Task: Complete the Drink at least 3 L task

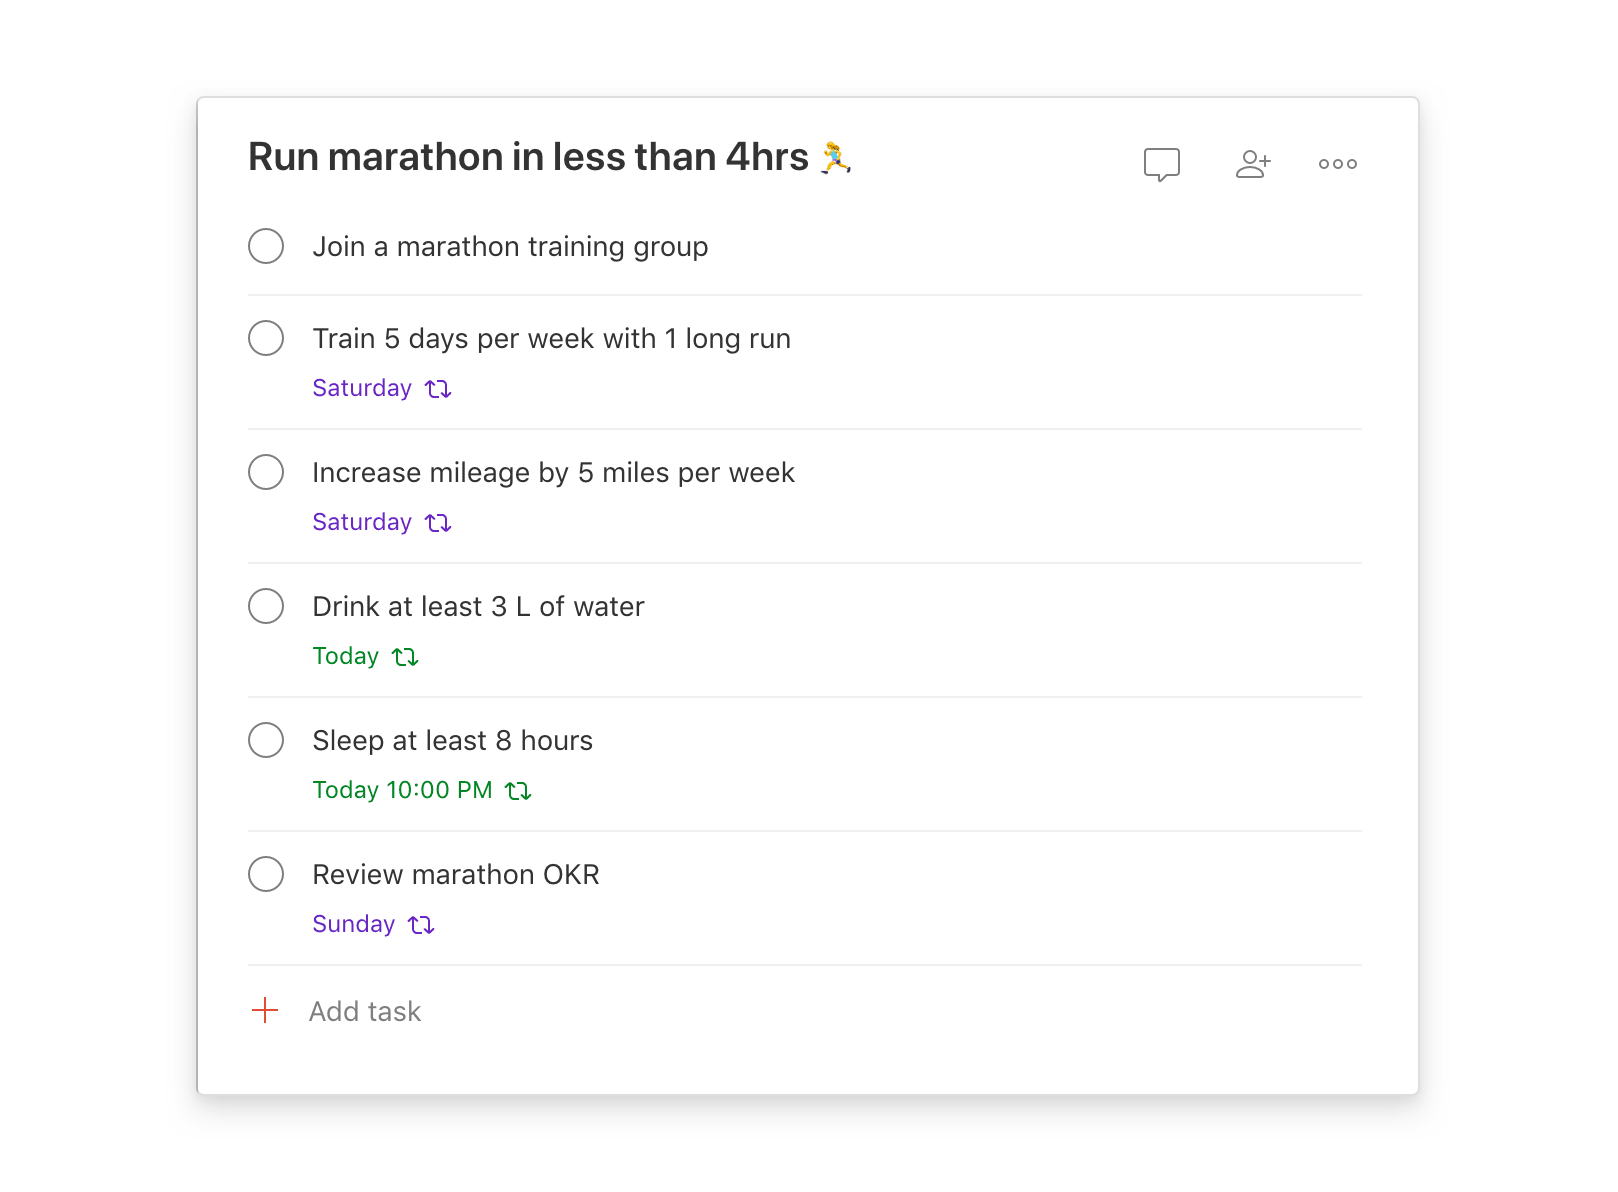Action: [265, 606]
